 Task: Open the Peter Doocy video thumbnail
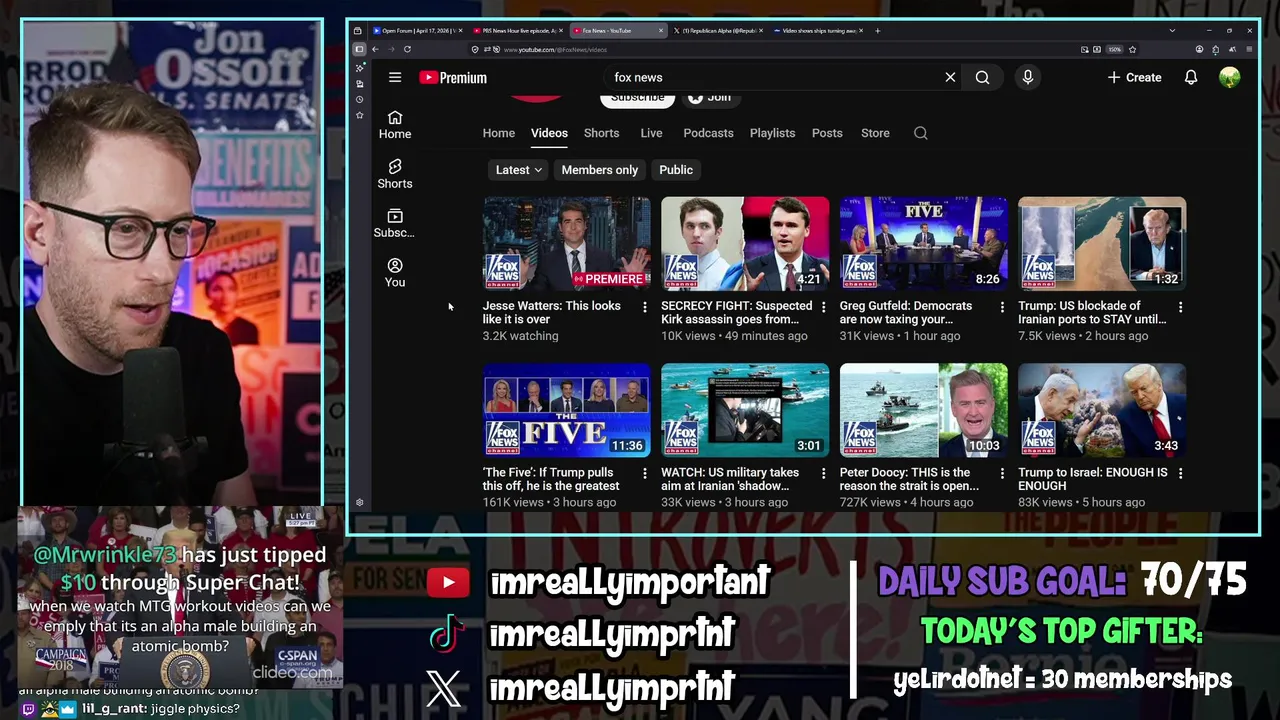(x=923, y=410)
